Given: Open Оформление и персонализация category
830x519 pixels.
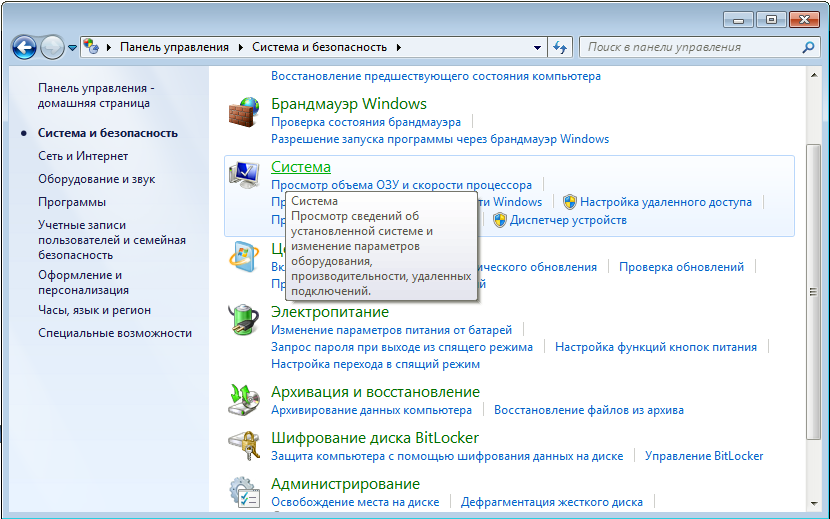Looking at the screenshot, I should [x=83, y=282].
